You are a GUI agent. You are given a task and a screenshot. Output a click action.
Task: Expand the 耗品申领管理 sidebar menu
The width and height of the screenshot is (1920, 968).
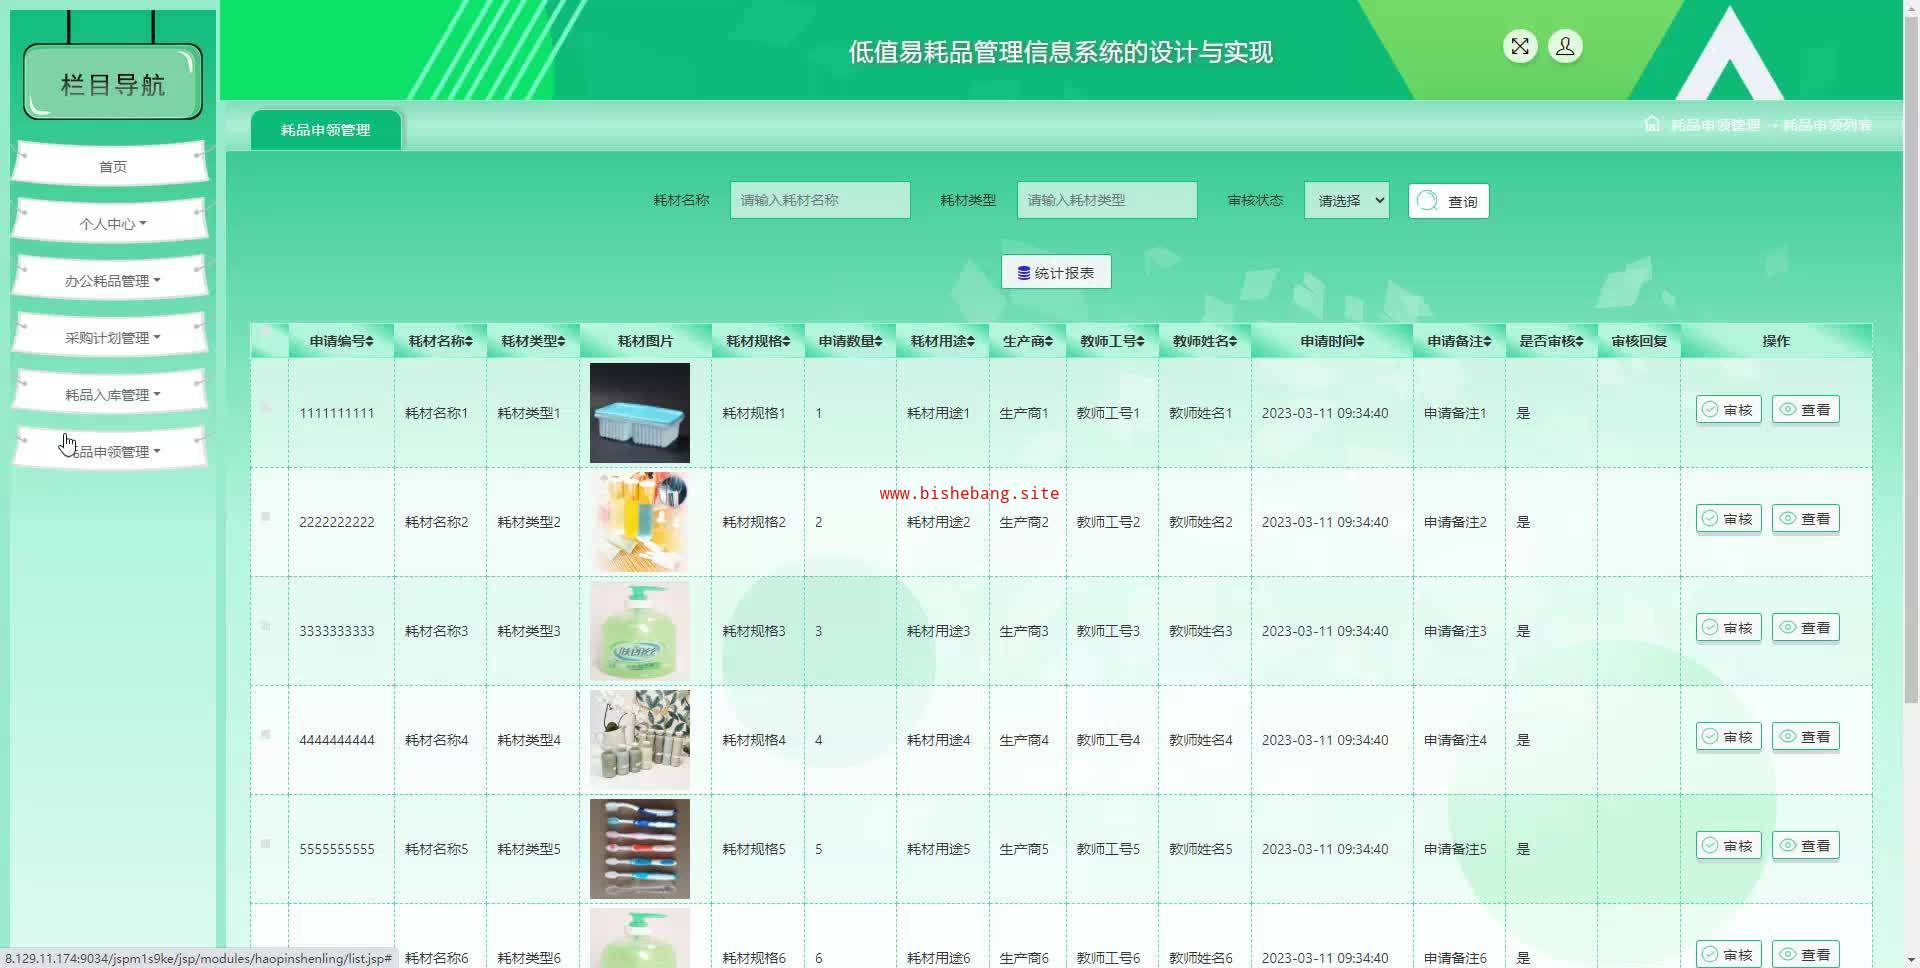point(112,451)
